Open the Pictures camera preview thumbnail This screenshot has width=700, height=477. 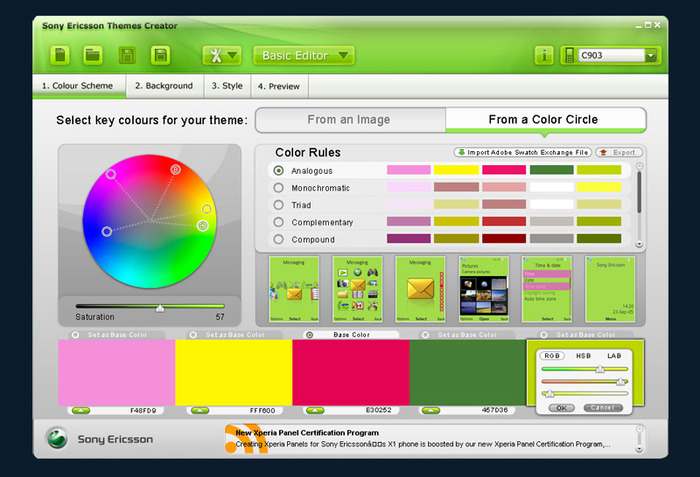(484, 289)
